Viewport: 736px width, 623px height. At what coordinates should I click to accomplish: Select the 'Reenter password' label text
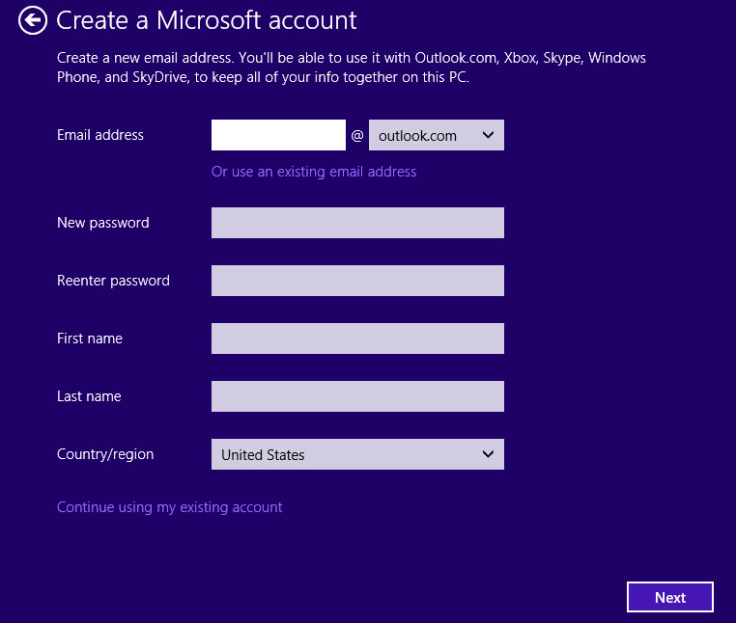(113, 281)
